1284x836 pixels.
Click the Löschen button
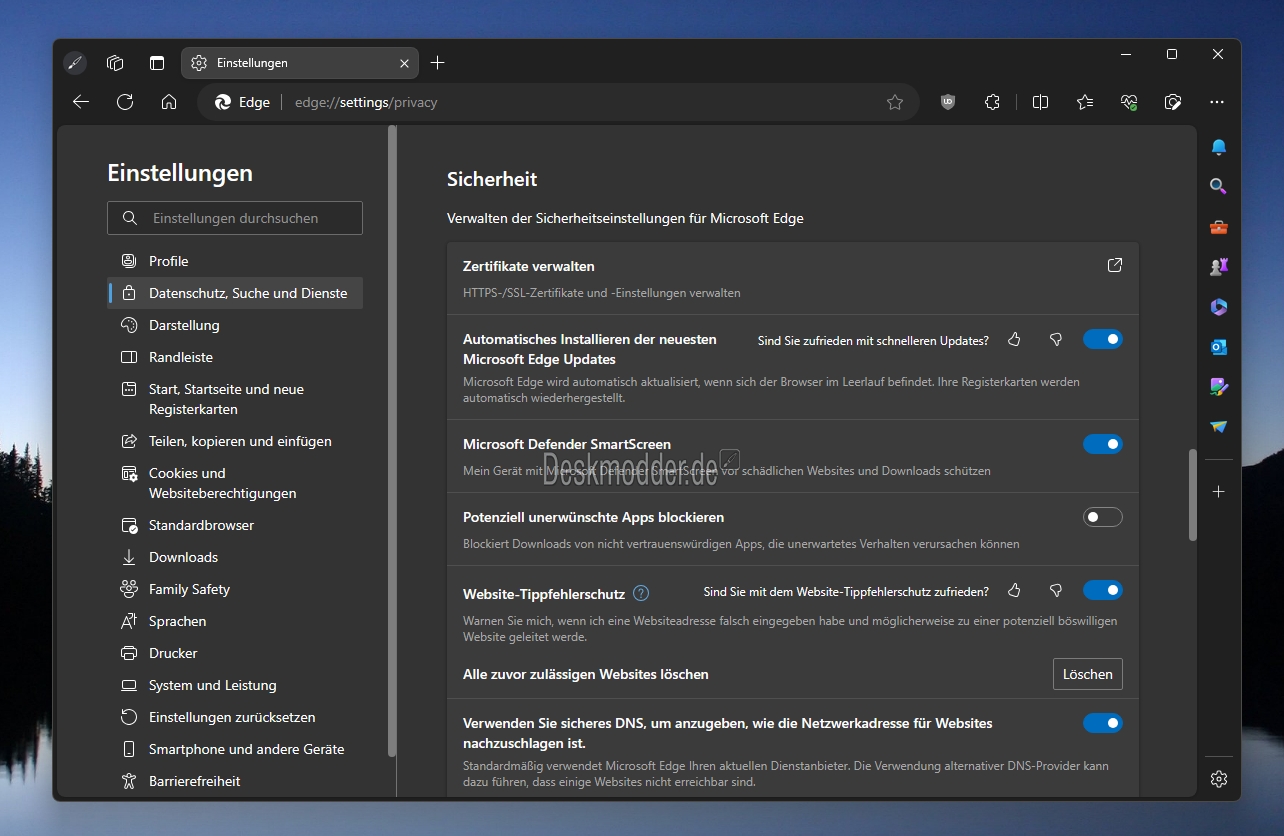(x=1088, y=674)
